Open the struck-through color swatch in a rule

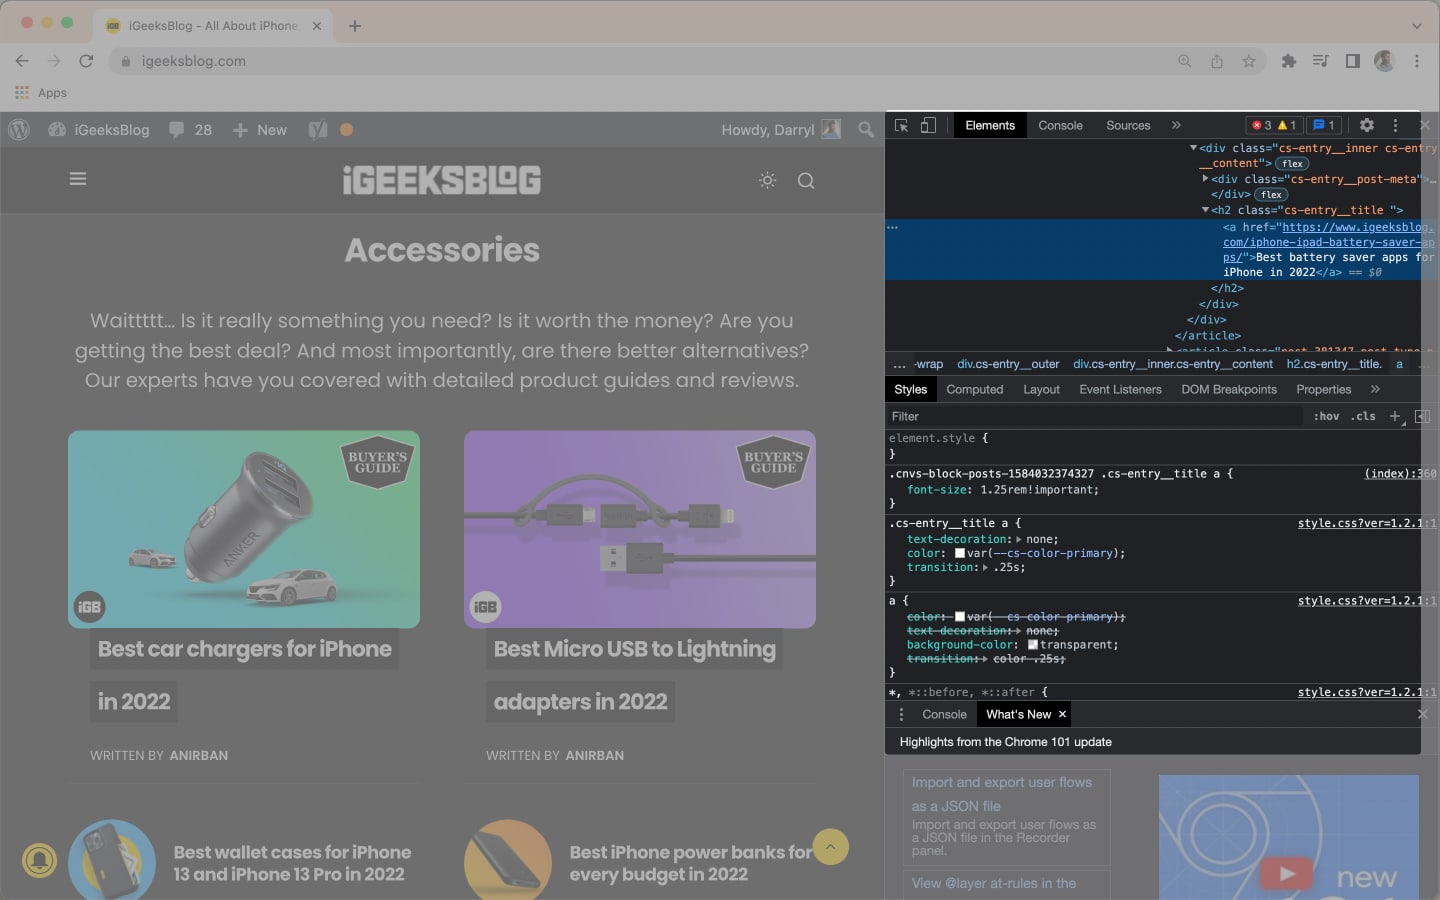click(960, 617)
